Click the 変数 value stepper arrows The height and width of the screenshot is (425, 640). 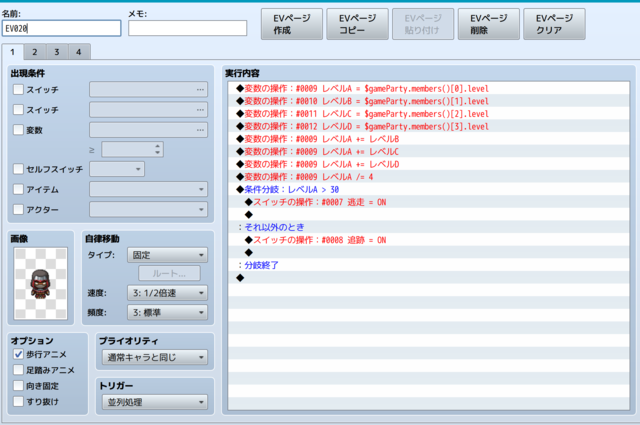pos(158,149)
